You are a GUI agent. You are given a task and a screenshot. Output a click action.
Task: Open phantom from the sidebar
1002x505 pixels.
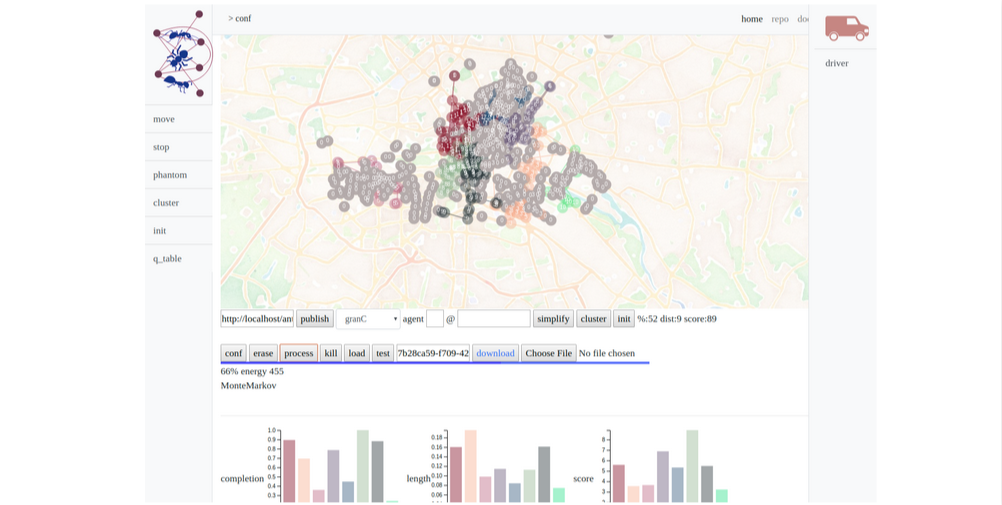170,175
